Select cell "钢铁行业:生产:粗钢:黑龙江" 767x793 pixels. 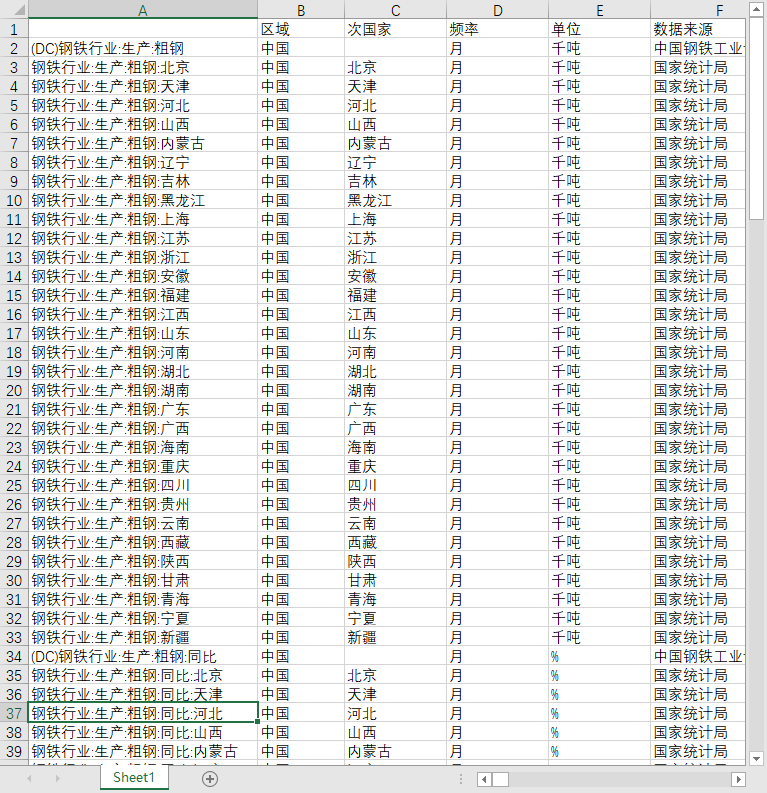pyautogui.click(x=143, y=200)
